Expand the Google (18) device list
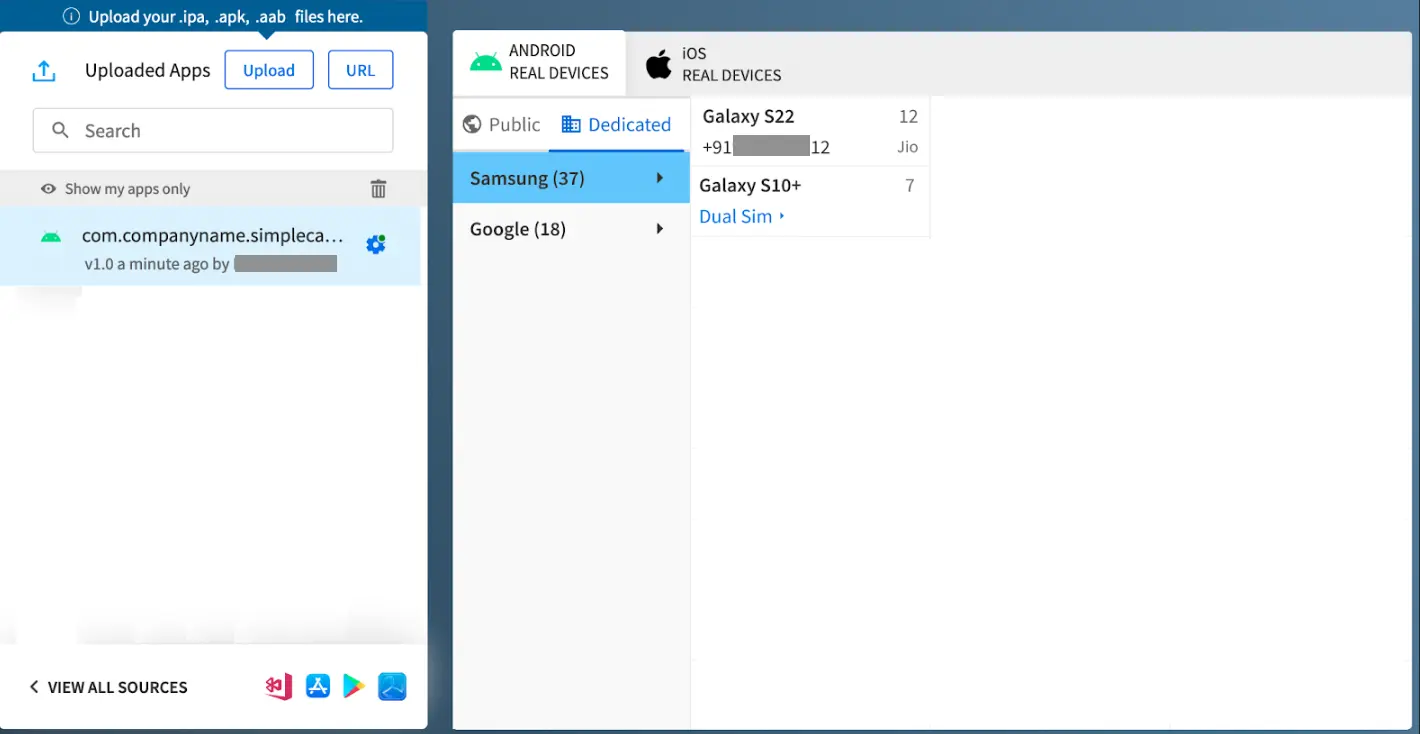This screenshot has width=1420, height=734. [570, 229]
